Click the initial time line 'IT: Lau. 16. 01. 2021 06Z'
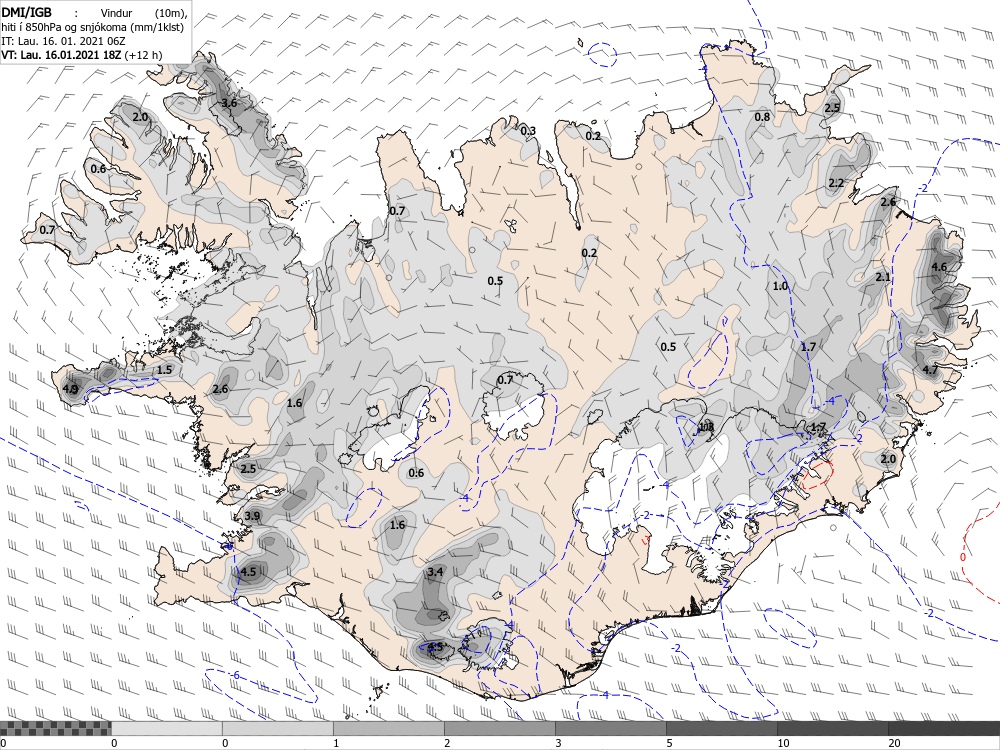 tap(63, 41)
